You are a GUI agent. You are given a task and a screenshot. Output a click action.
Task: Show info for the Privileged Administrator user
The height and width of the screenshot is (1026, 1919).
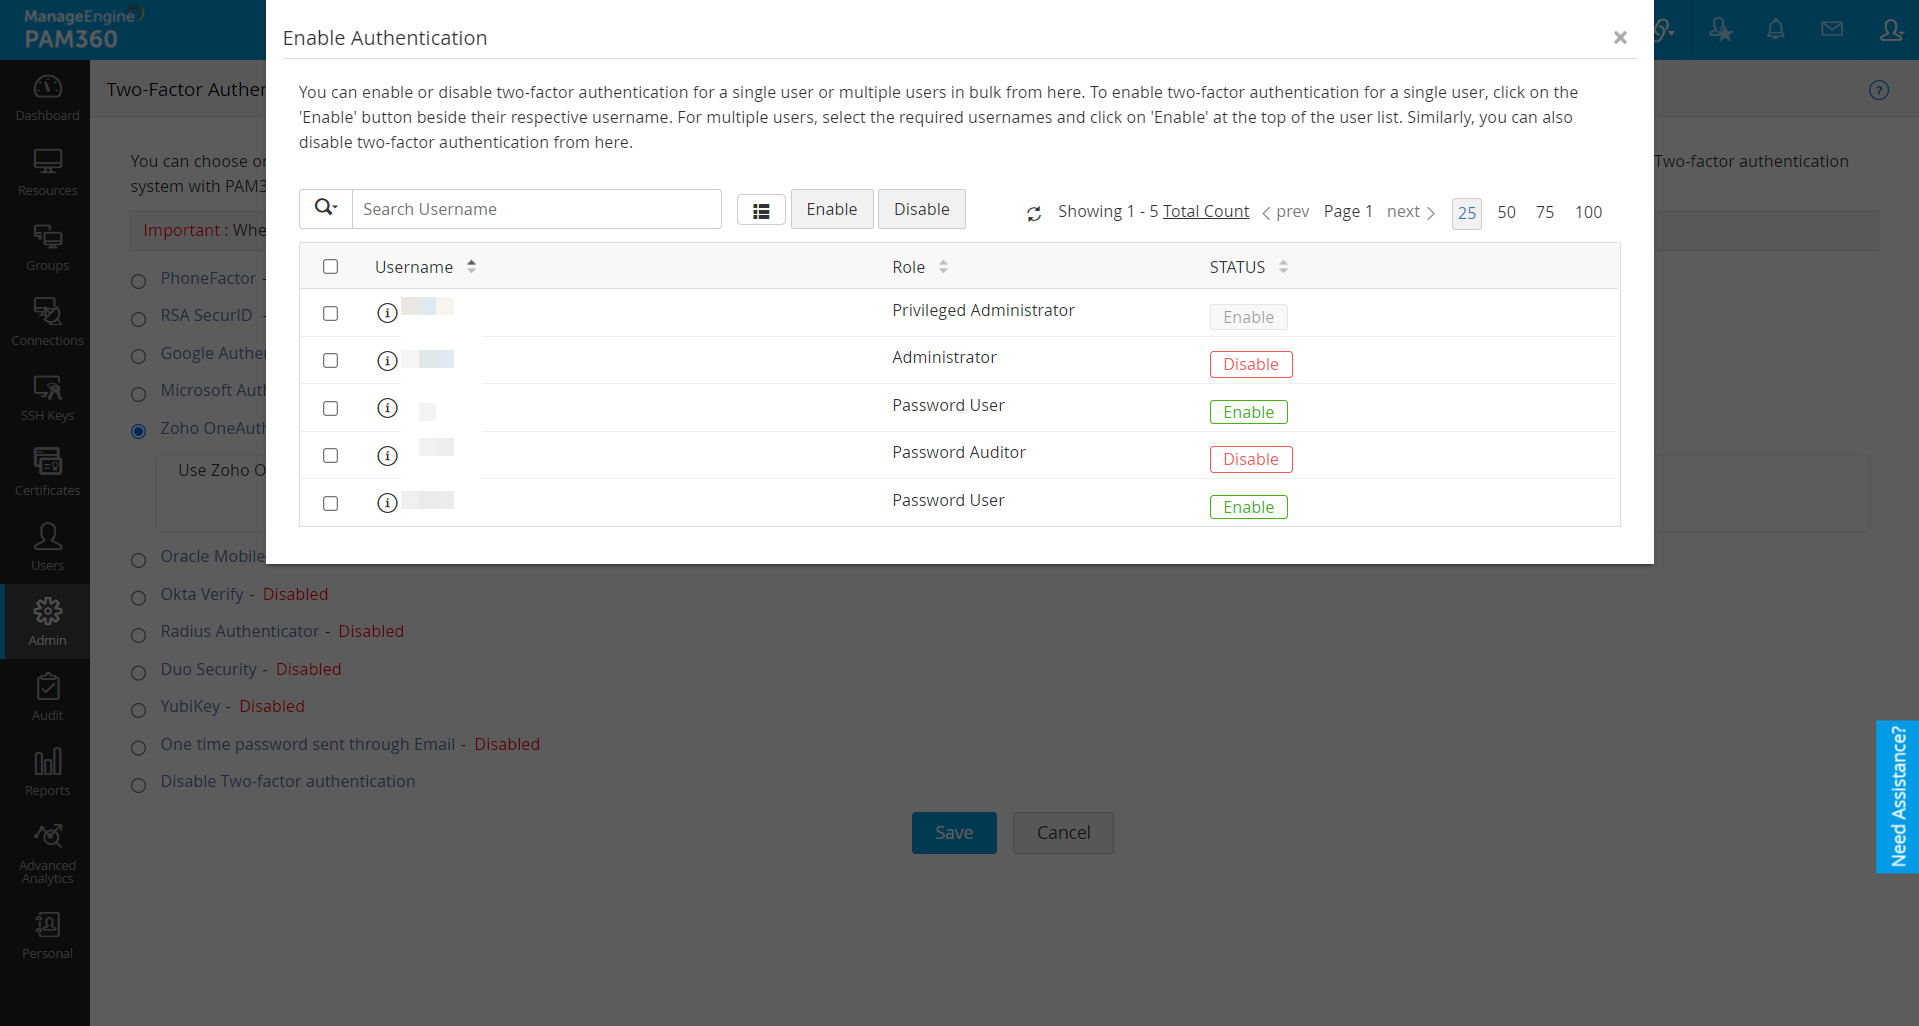coord(387,313)
